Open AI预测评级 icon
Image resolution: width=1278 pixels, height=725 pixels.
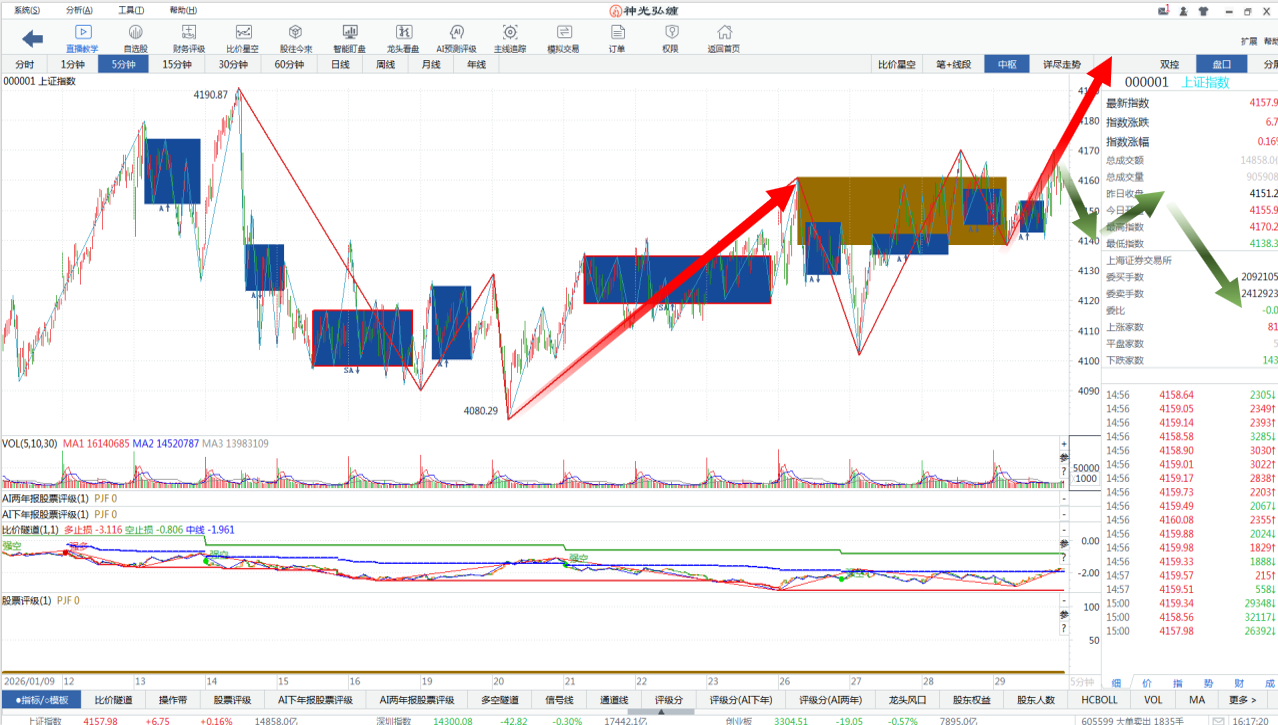tap(456, 38)
